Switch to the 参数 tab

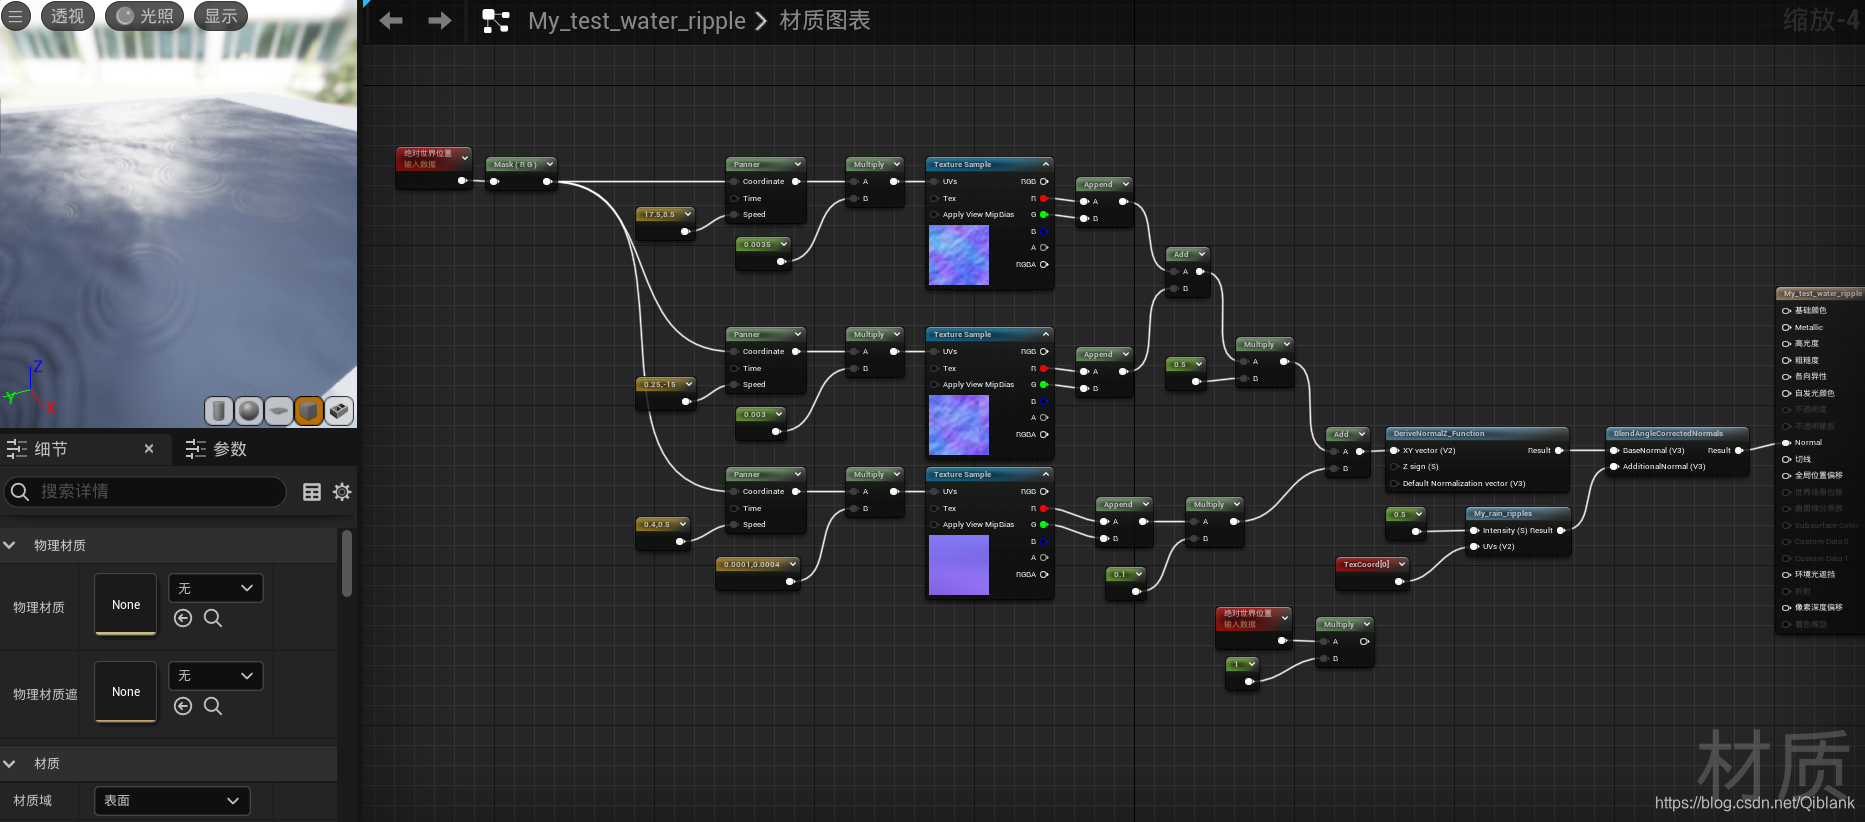tap(216, 449)
